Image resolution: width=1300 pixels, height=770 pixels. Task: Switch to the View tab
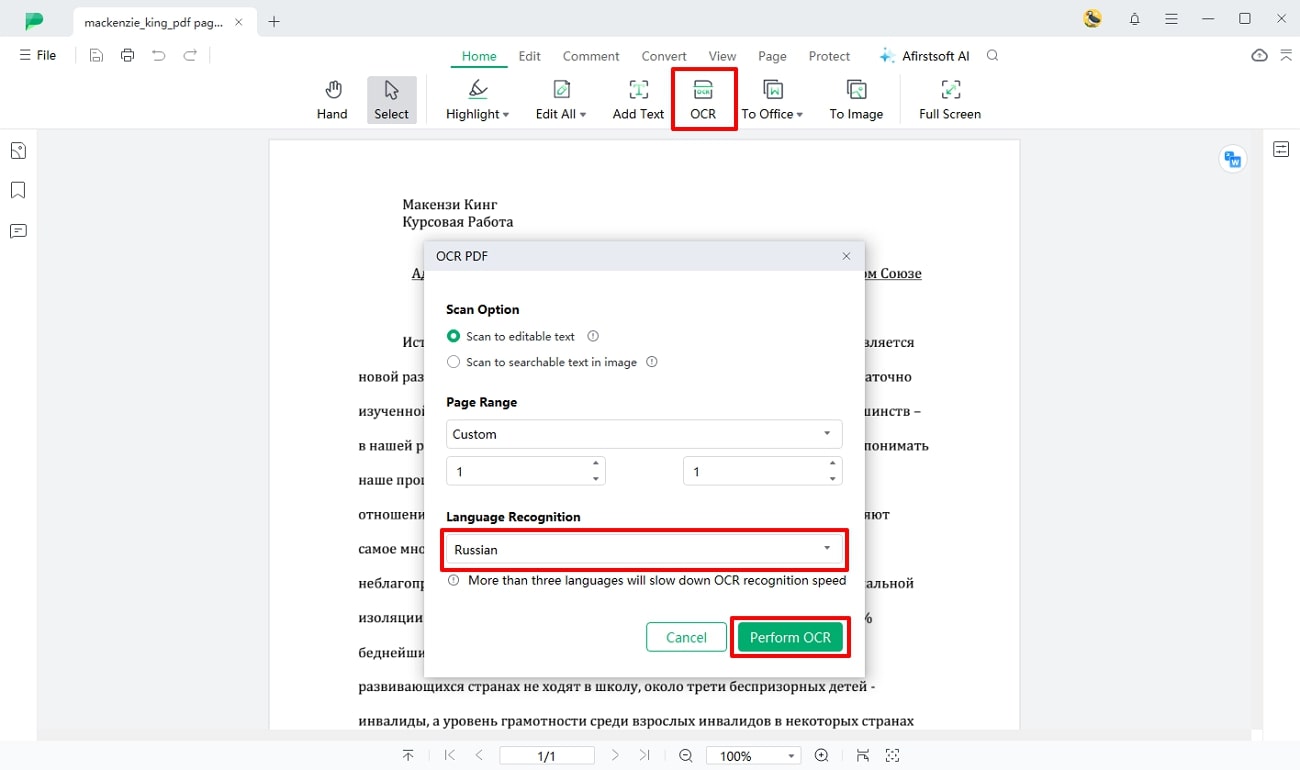coord(722,56)
